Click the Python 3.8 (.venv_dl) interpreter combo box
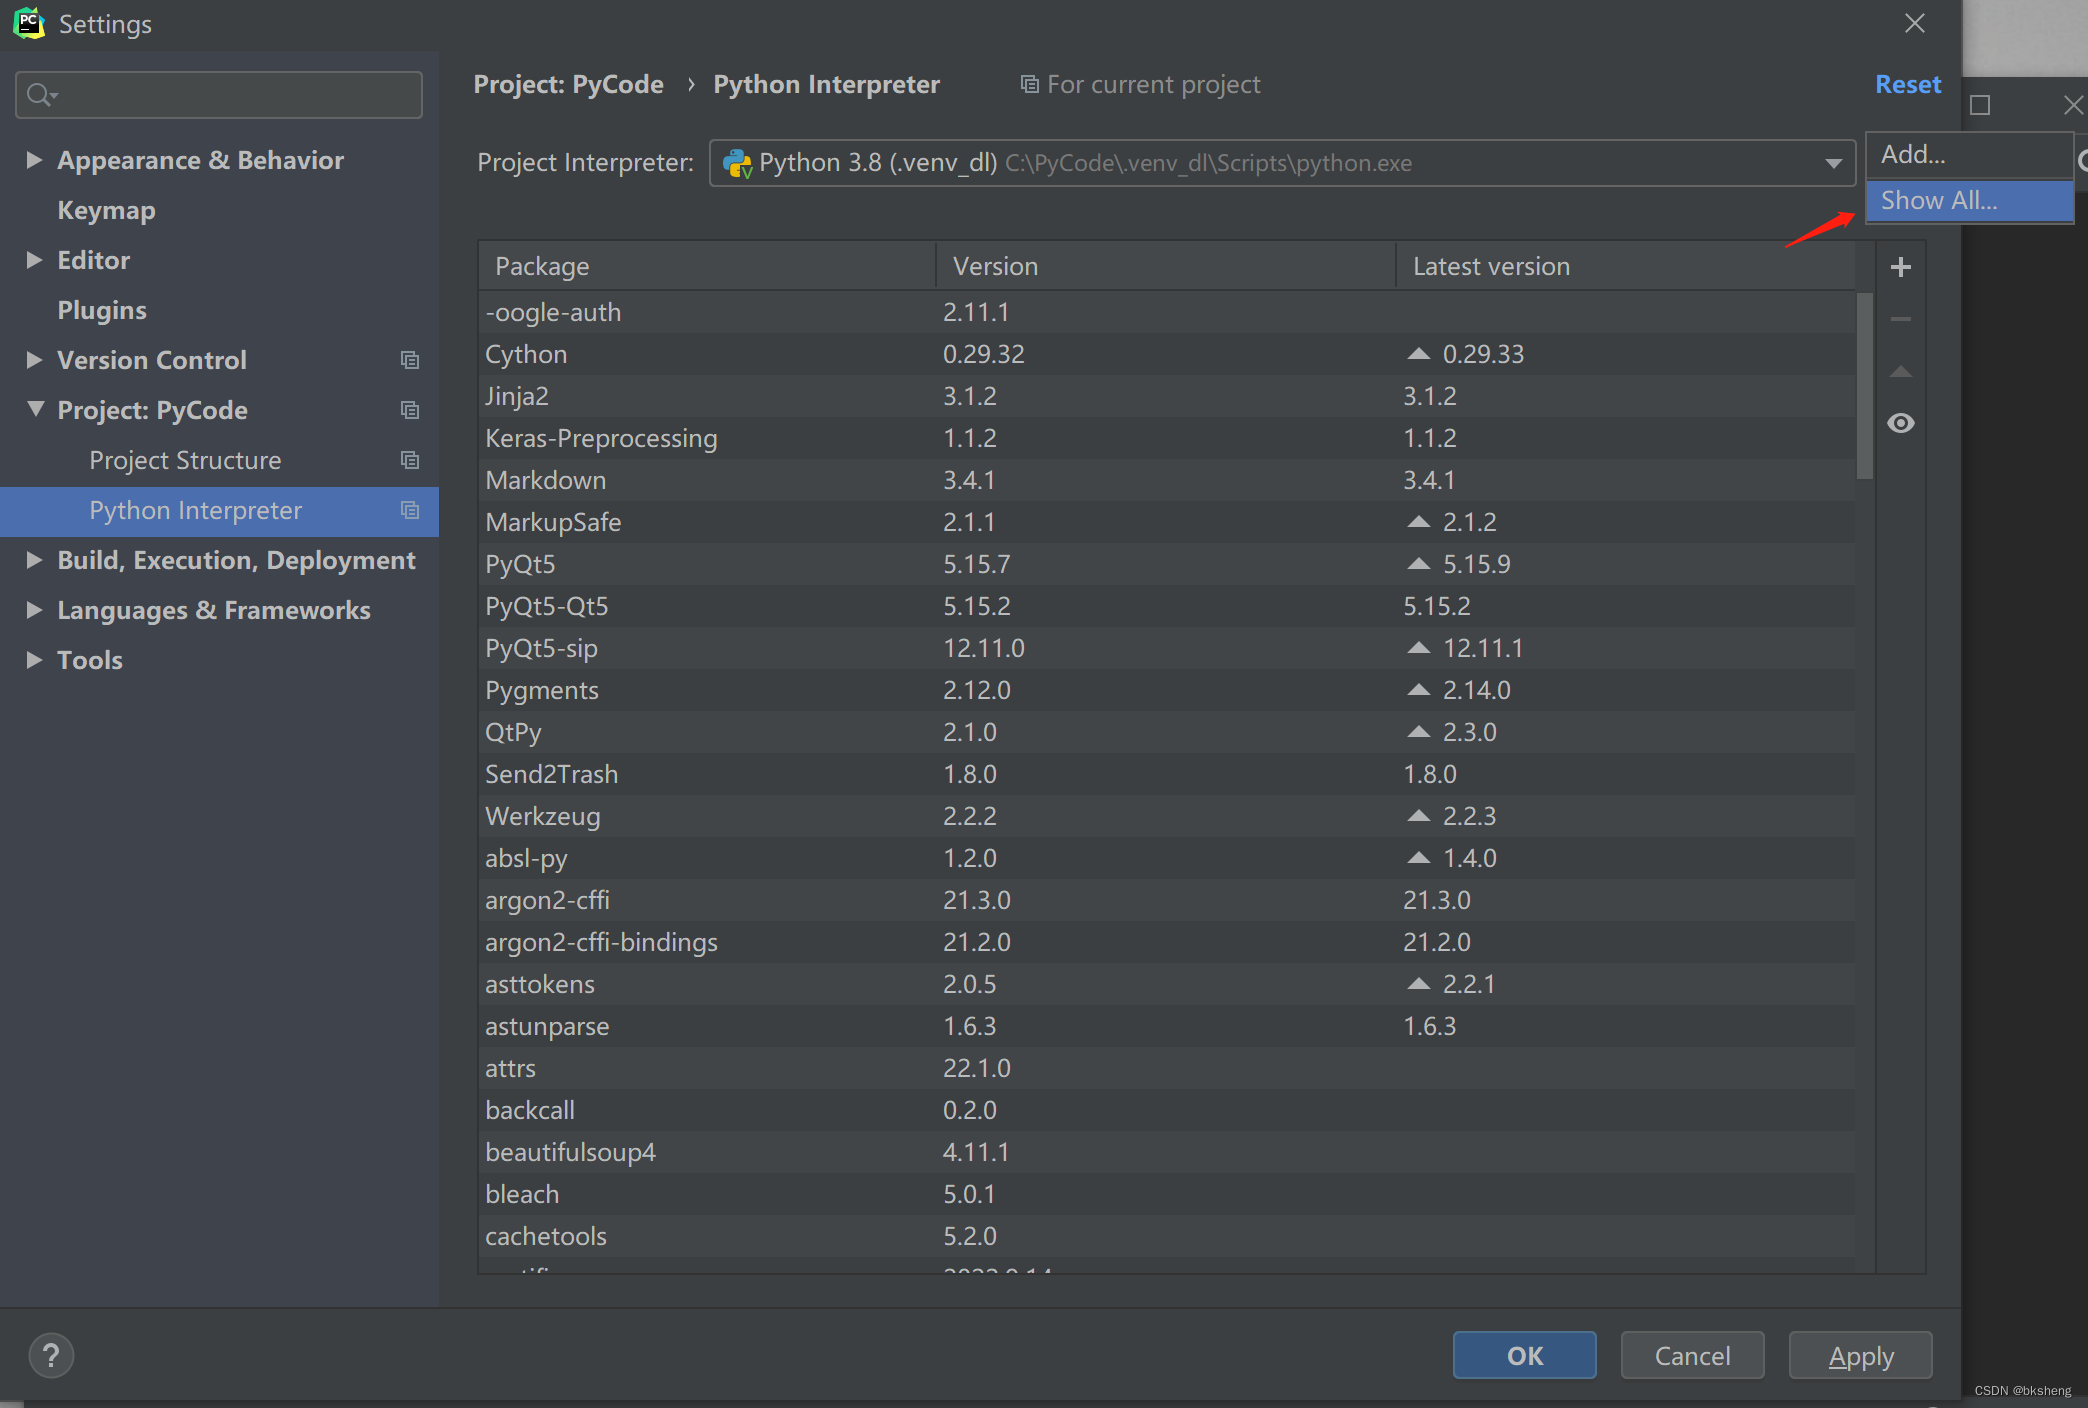Viewport: 2088px width, 1408px height. click(x=1282, y=163)
